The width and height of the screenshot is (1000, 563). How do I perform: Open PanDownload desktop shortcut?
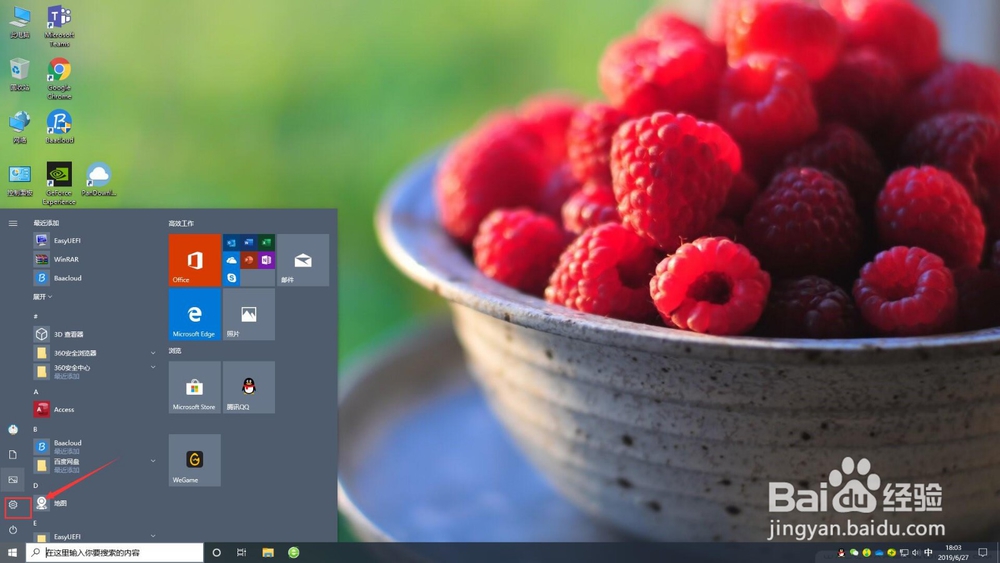click(x=98, y=180)
